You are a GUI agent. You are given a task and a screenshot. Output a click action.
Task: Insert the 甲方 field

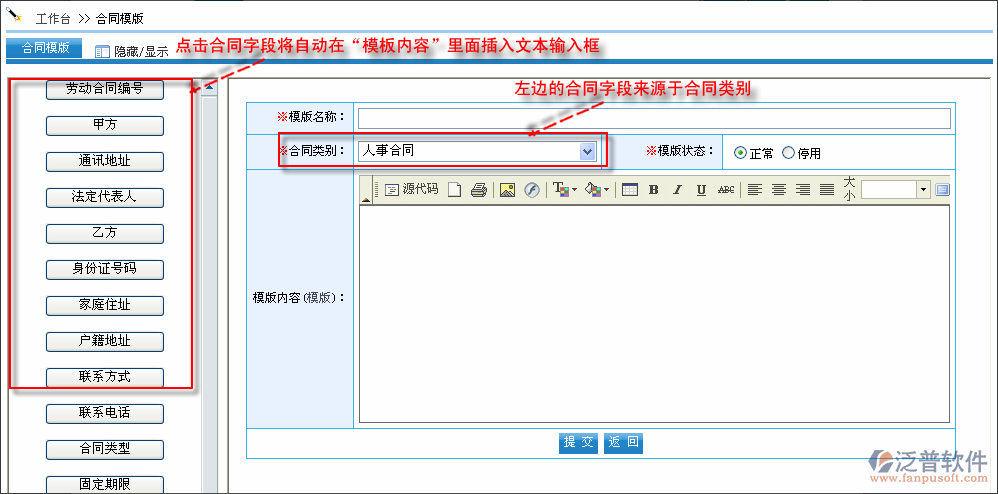(x=105, y=125)
